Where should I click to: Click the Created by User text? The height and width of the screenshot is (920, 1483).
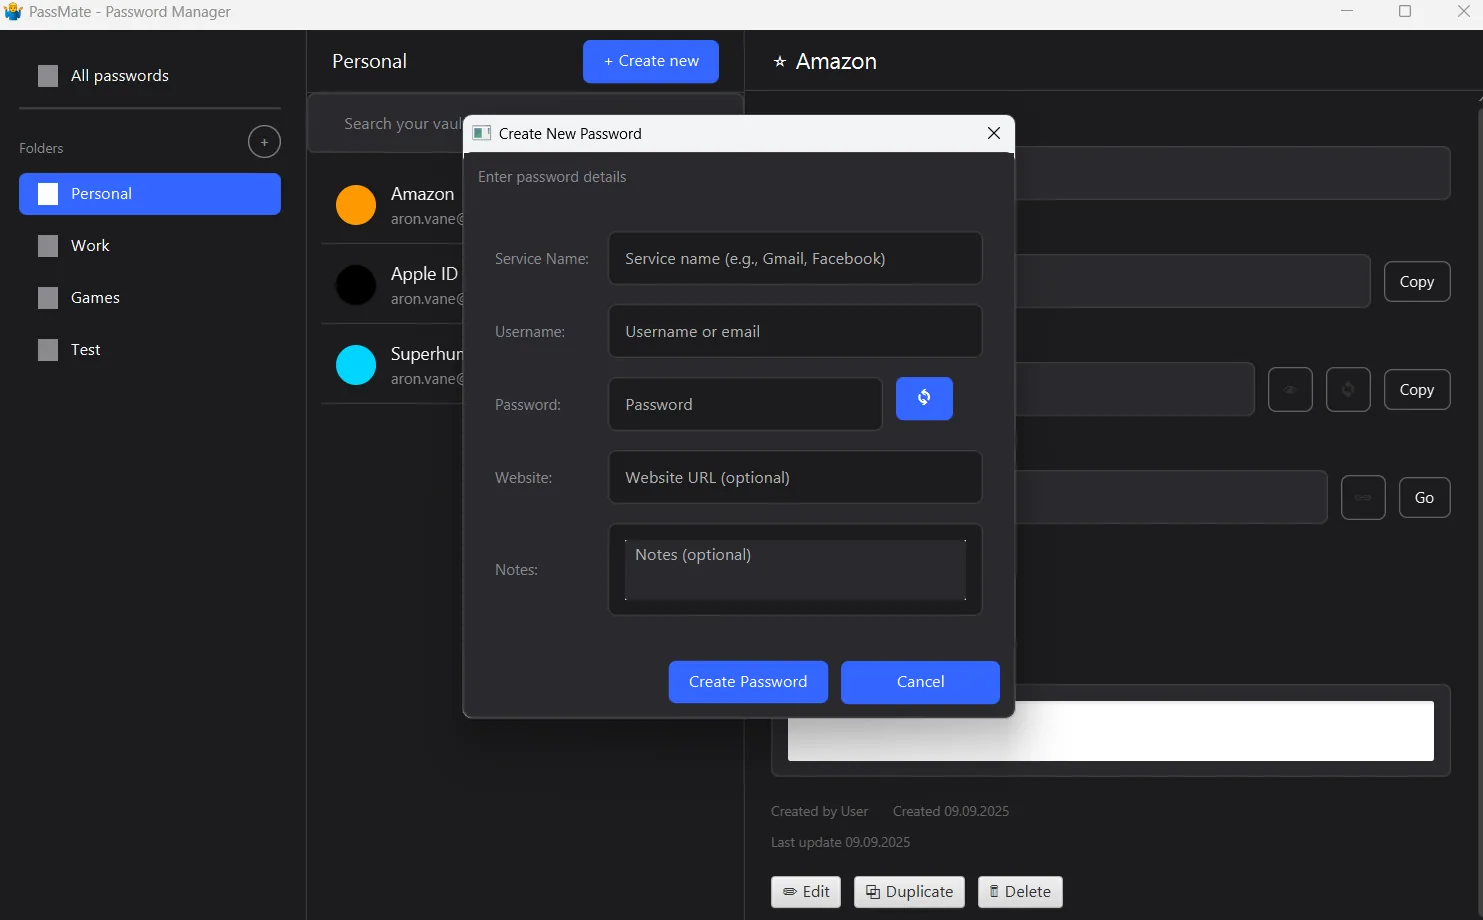pyautogui.click(x=819, y=811)
